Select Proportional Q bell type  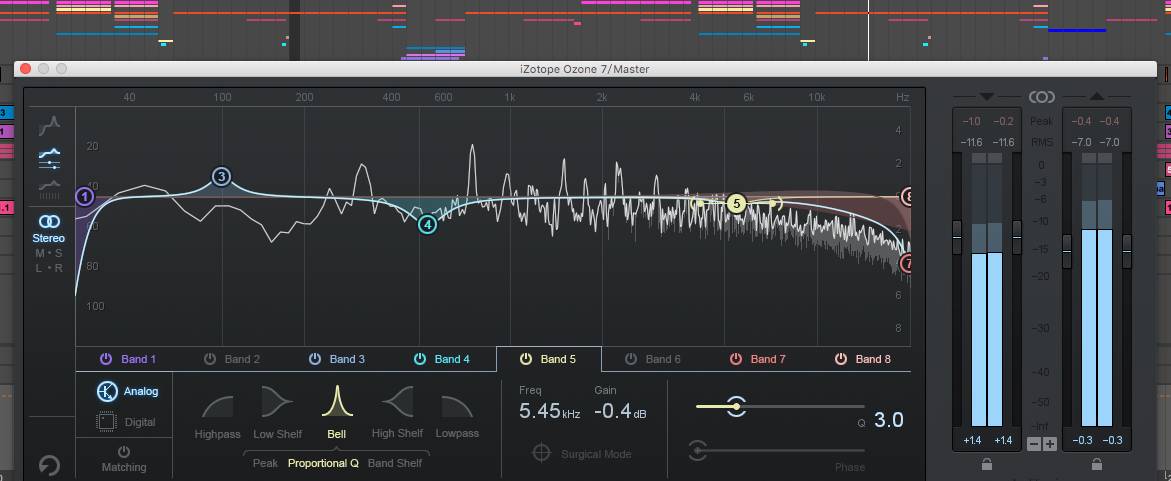pos(323,463)
